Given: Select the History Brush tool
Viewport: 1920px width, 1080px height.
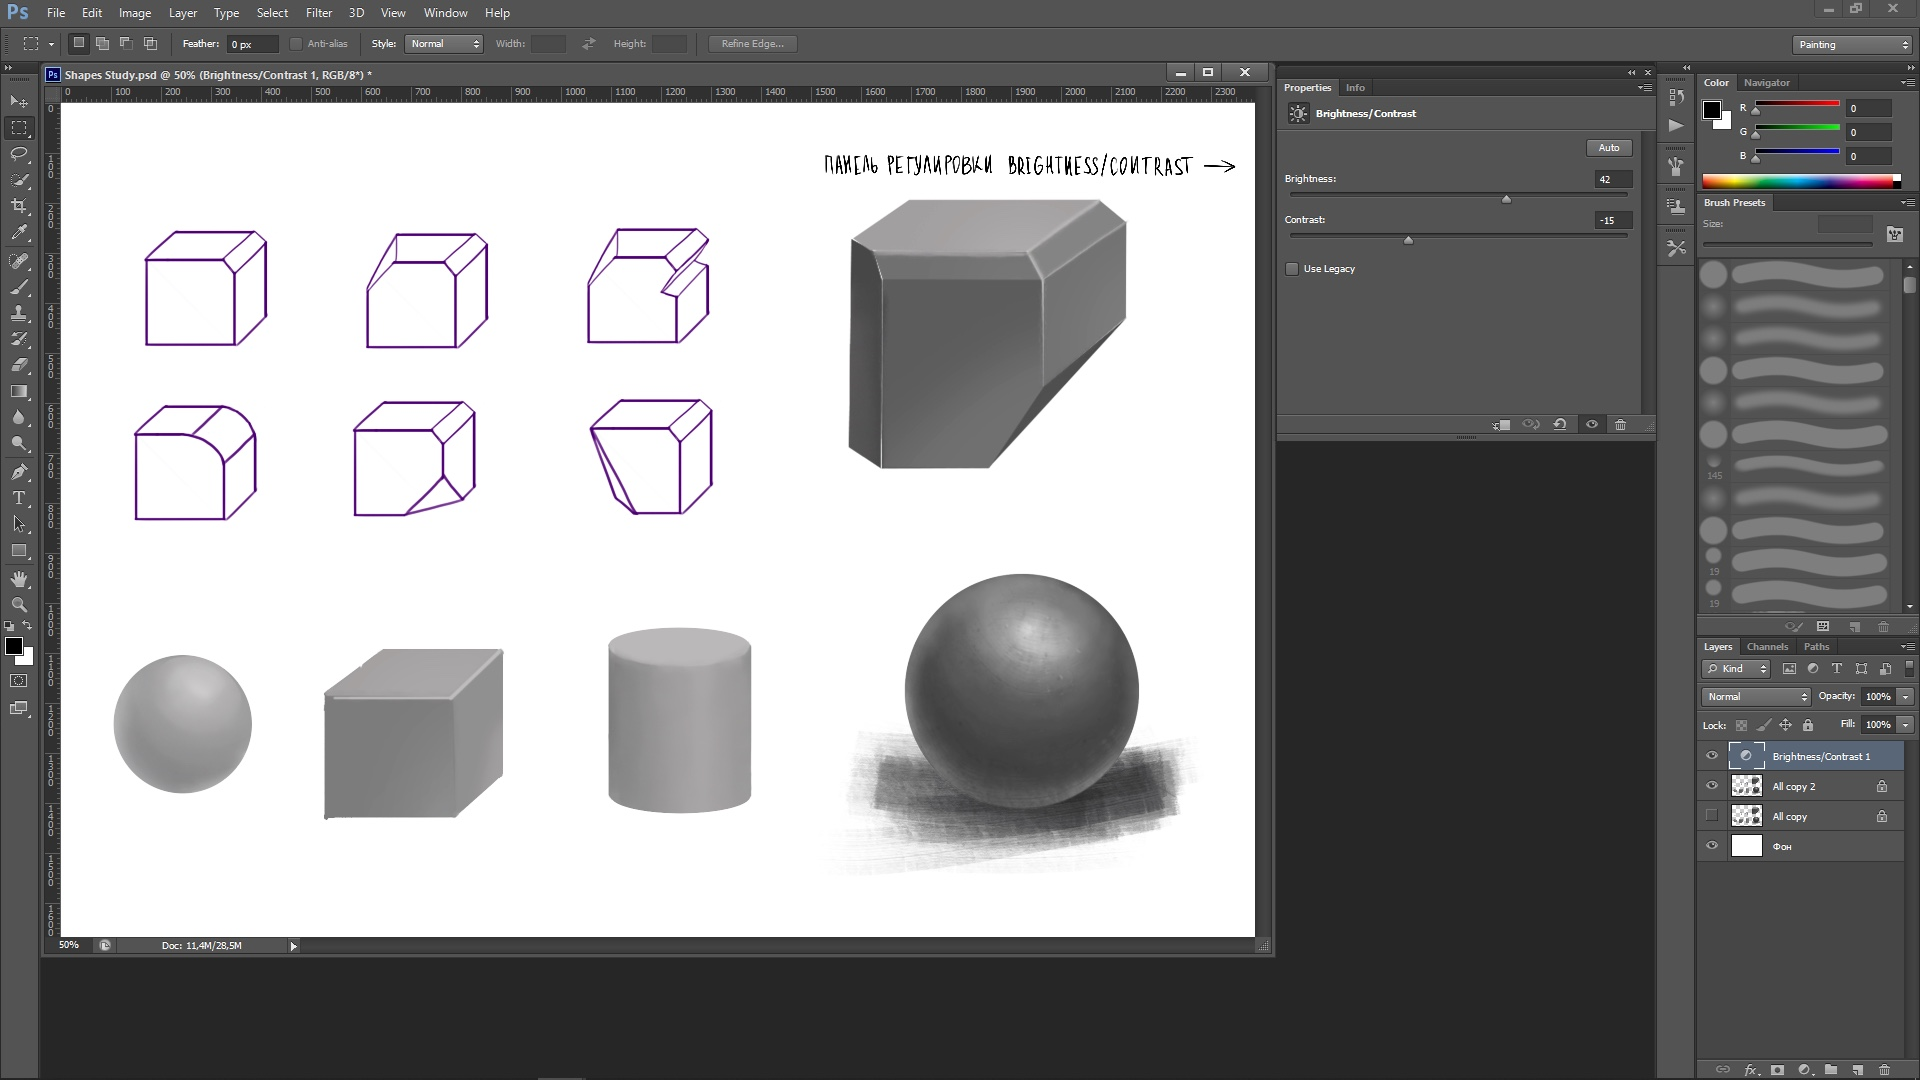Looking at the screenshot, I should pos(19,339).
